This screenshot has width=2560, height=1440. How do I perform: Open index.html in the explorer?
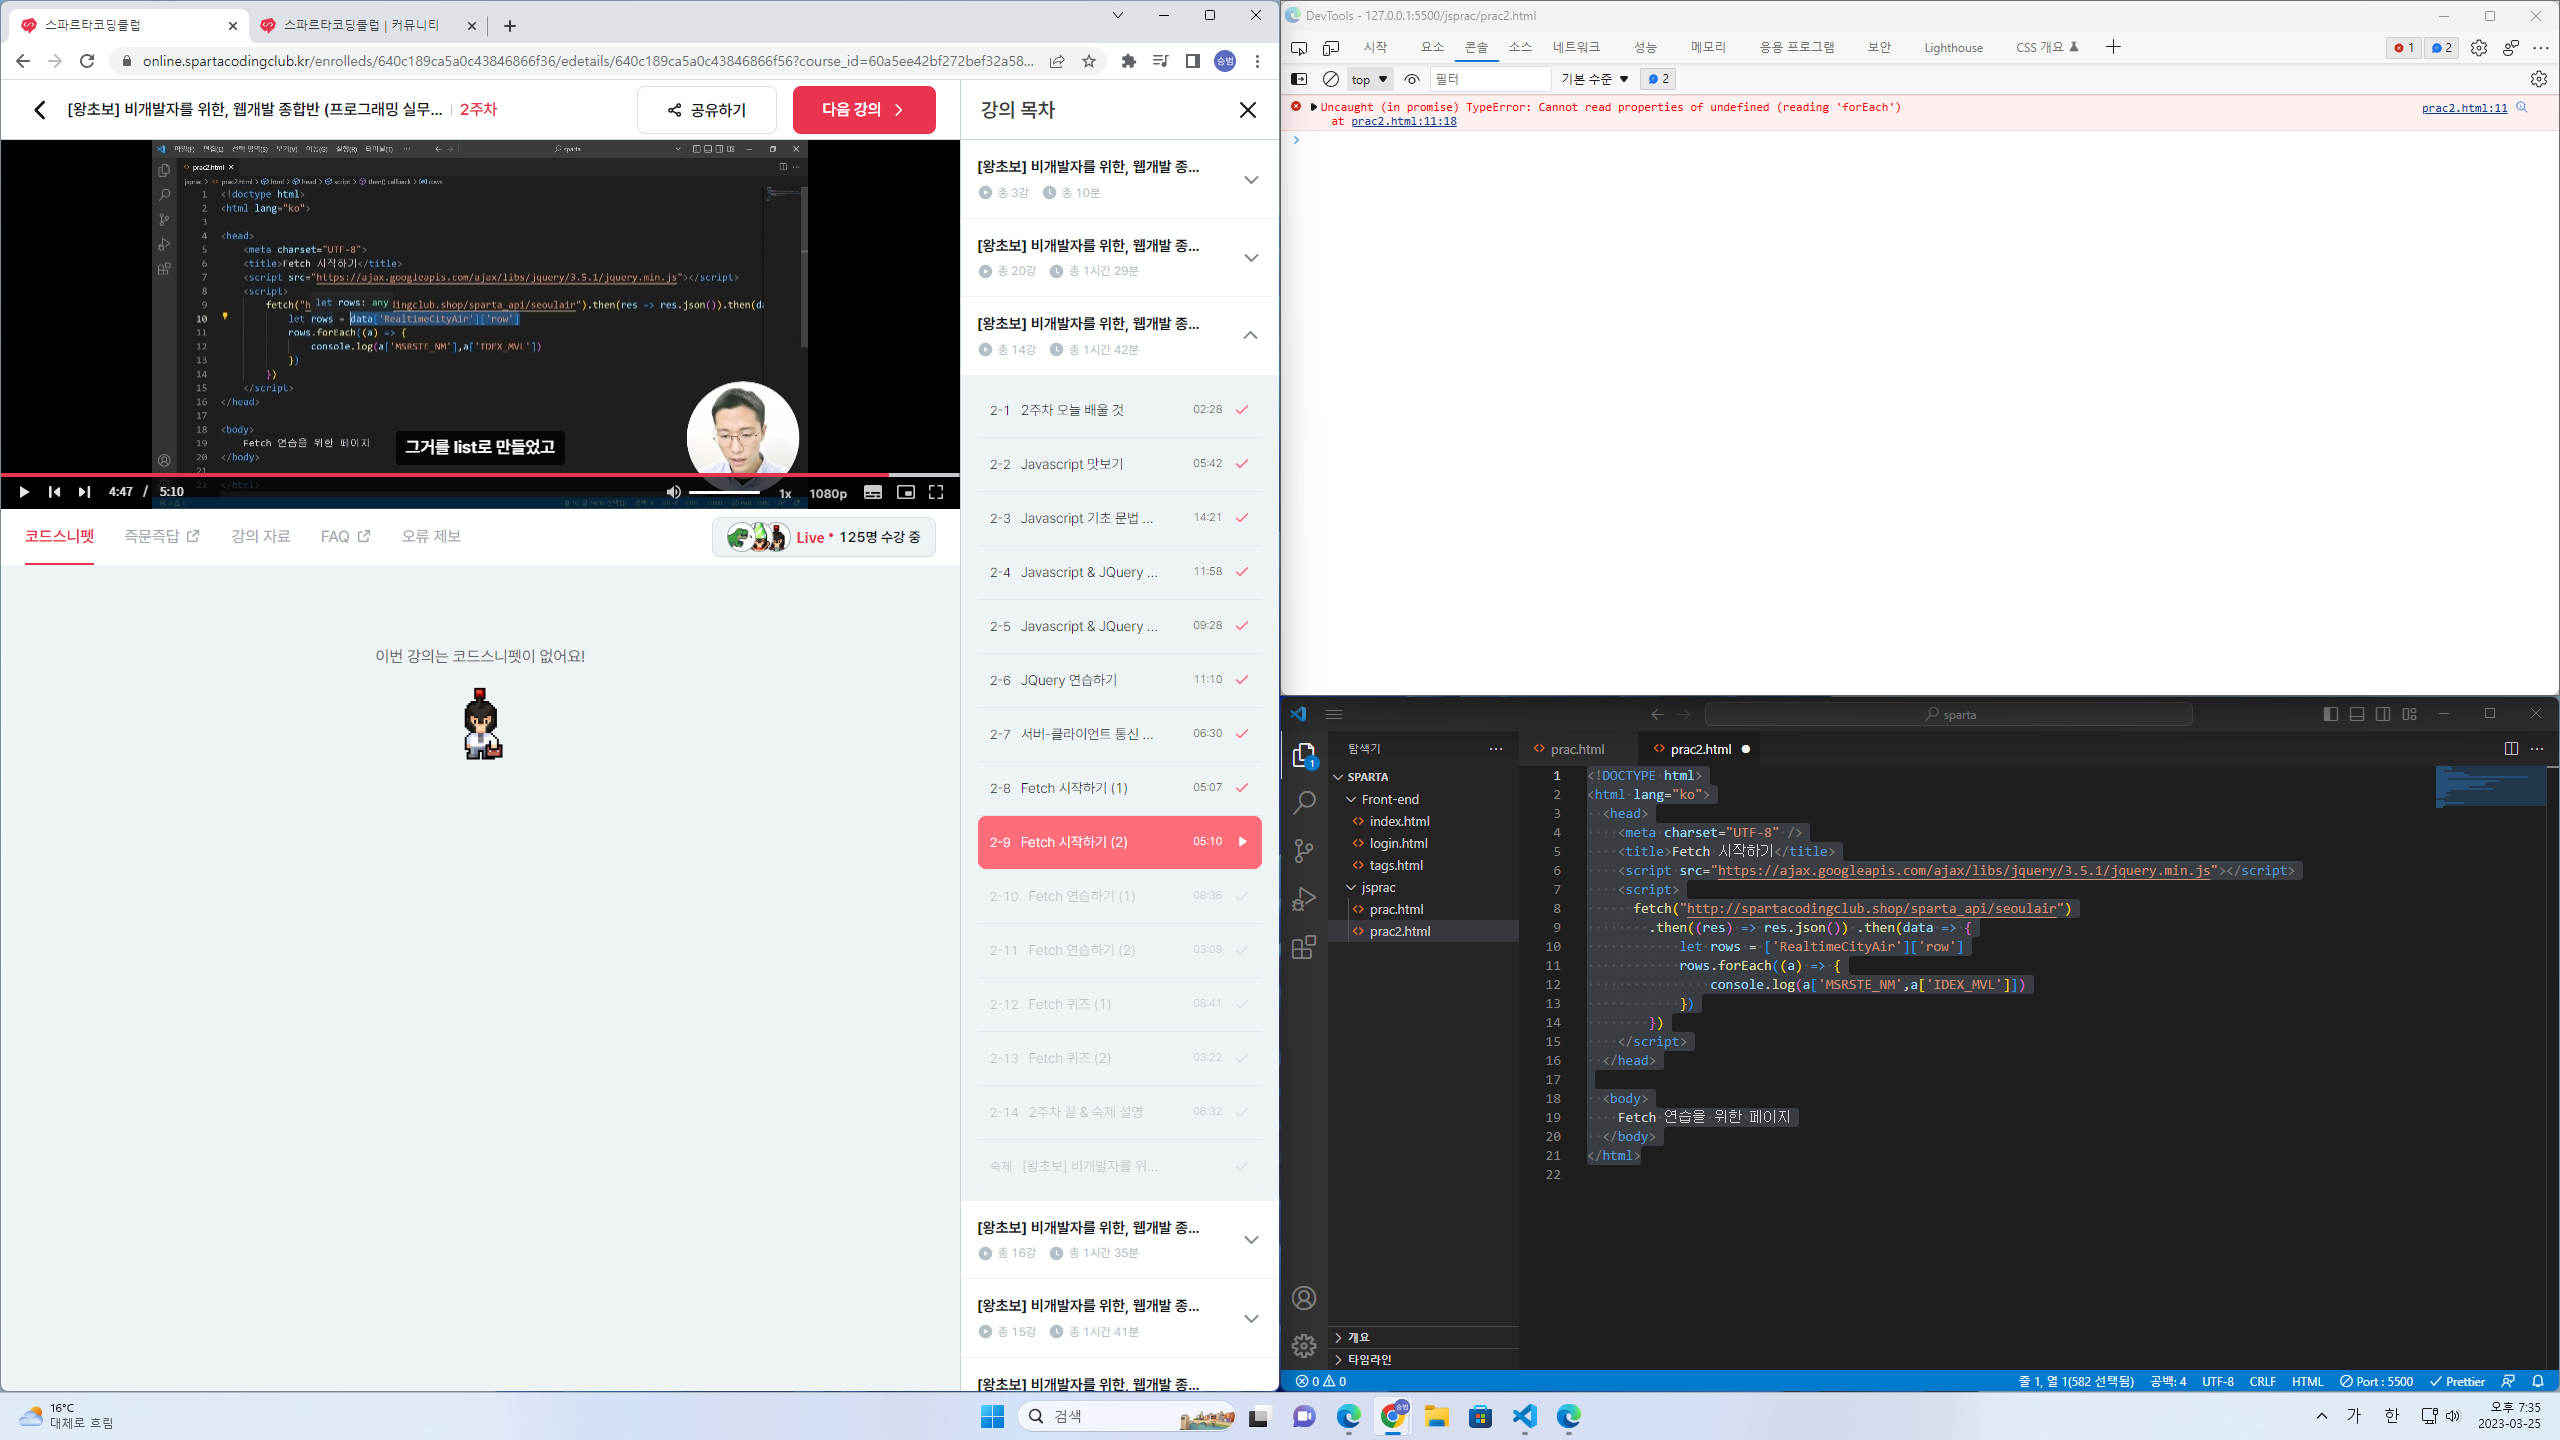click(1399, 821)
